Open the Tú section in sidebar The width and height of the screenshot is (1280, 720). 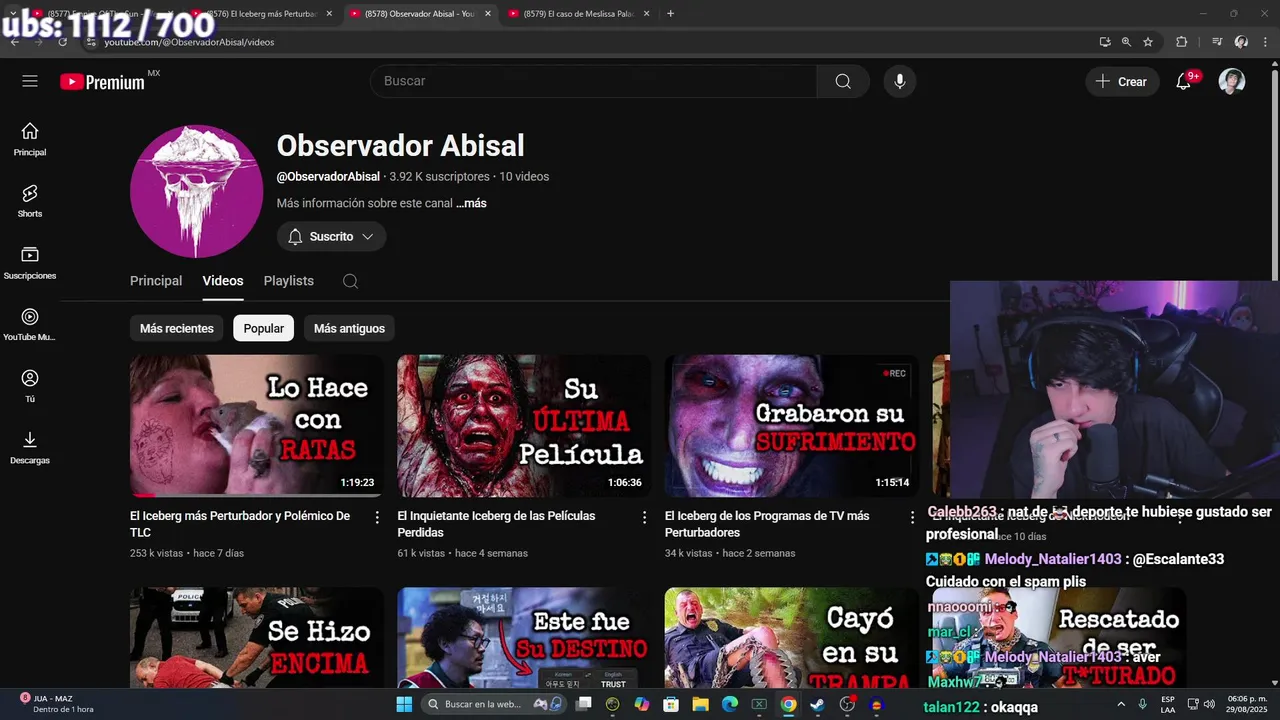click(30, 386)
